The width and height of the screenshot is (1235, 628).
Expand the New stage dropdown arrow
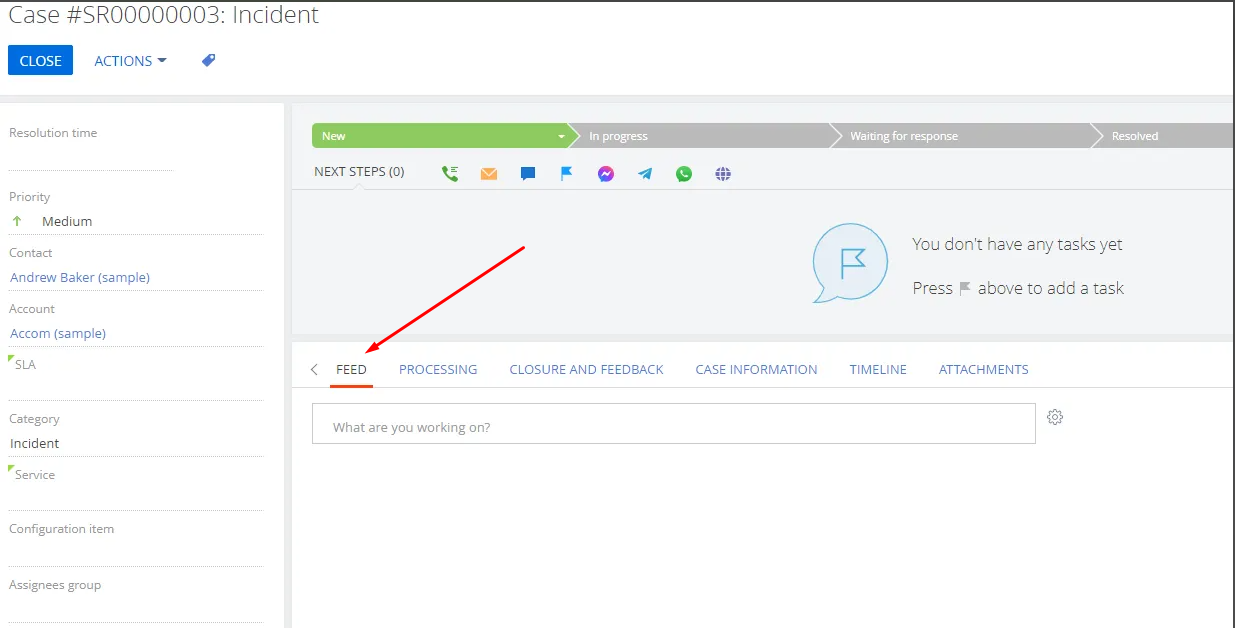click(x=561, y=136)
